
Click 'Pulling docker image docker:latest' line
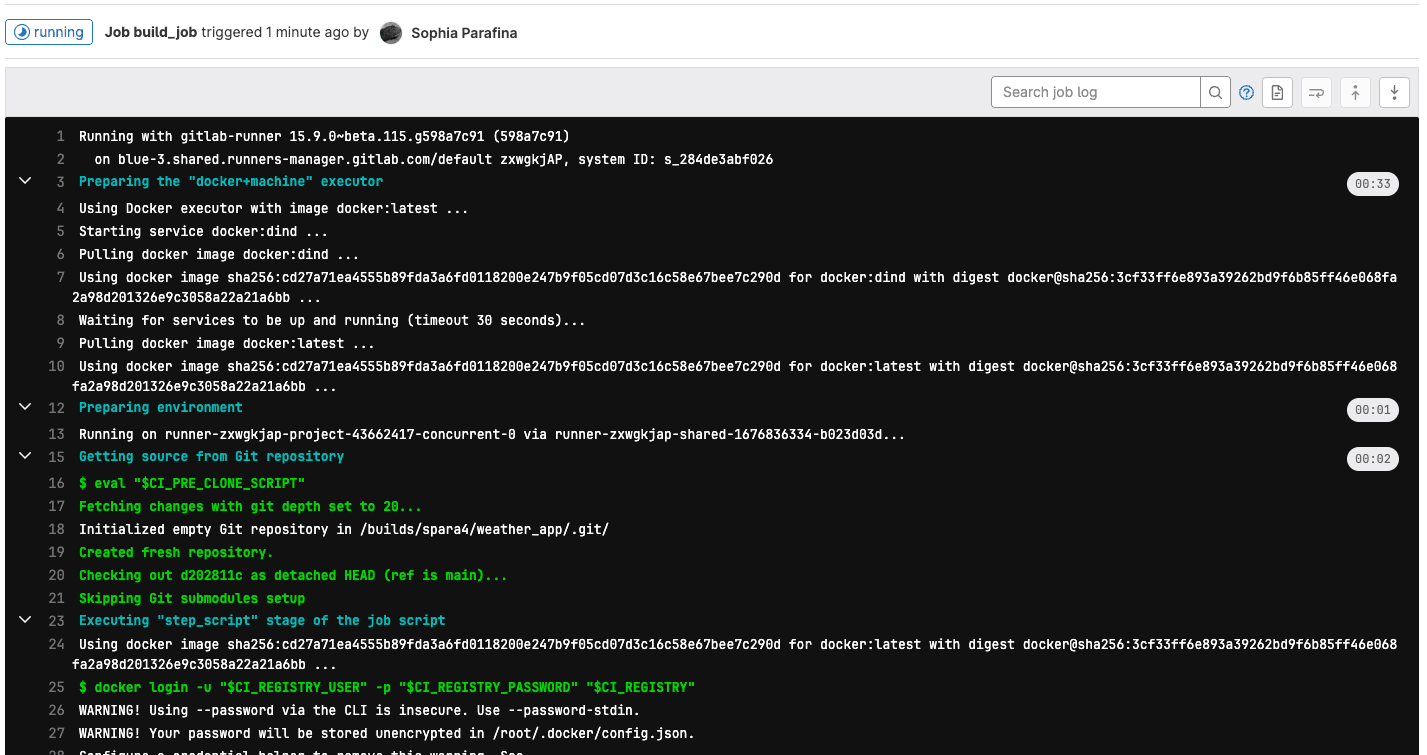click(x=227, y=344)
